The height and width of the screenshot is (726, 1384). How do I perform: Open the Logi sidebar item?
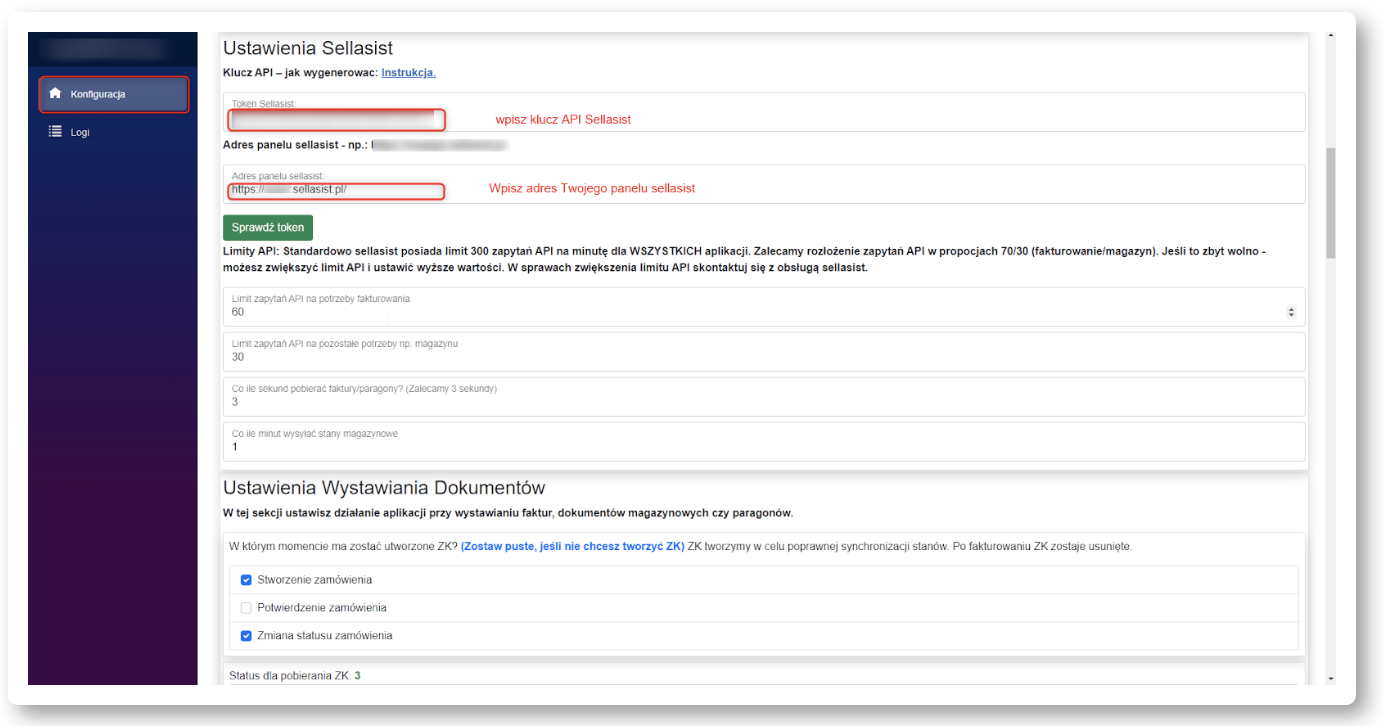pos(80,132)
